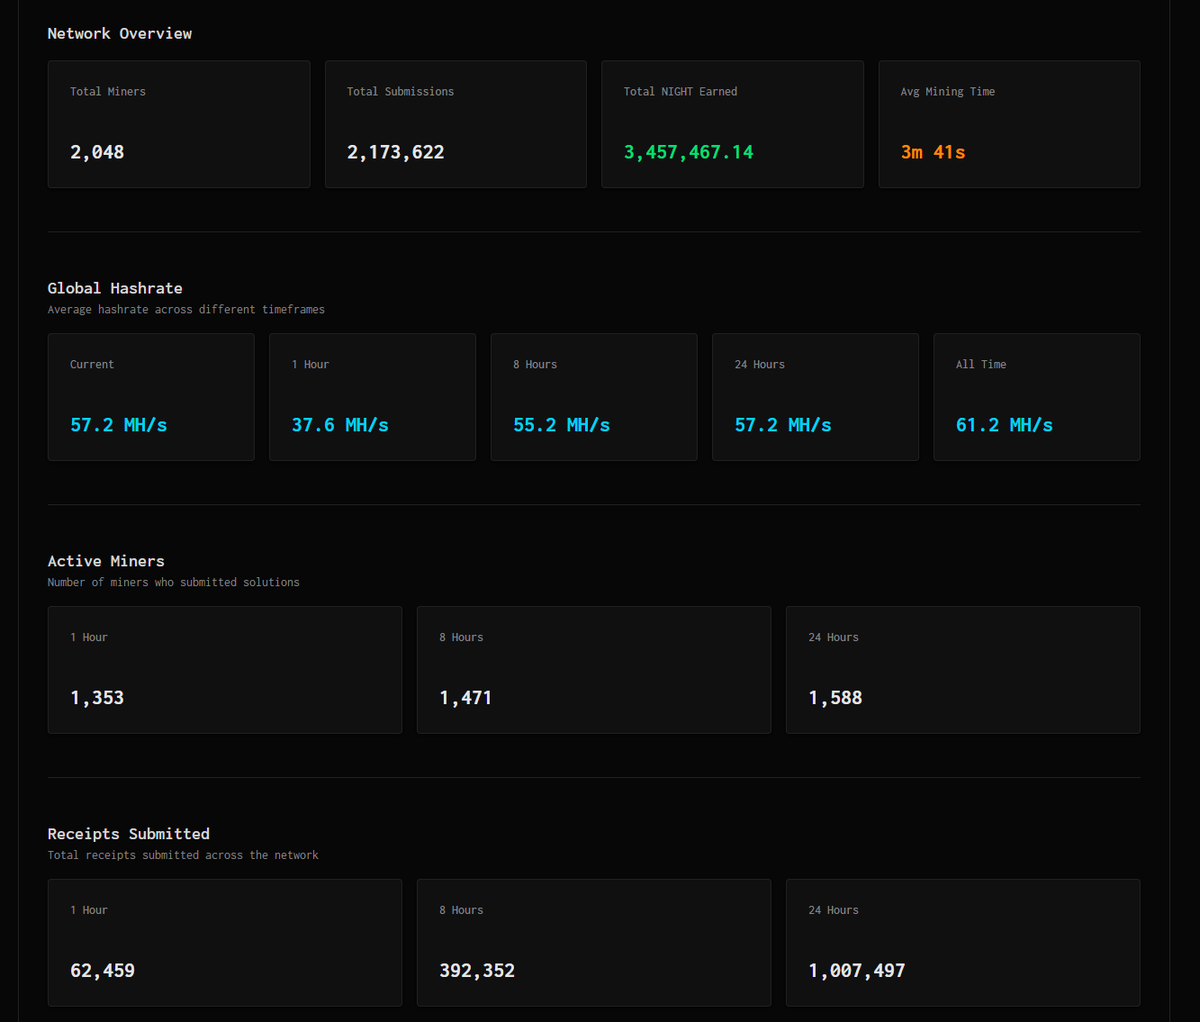
Task: Click the Total NIGHT Earned label
Action: click(680, 91)
